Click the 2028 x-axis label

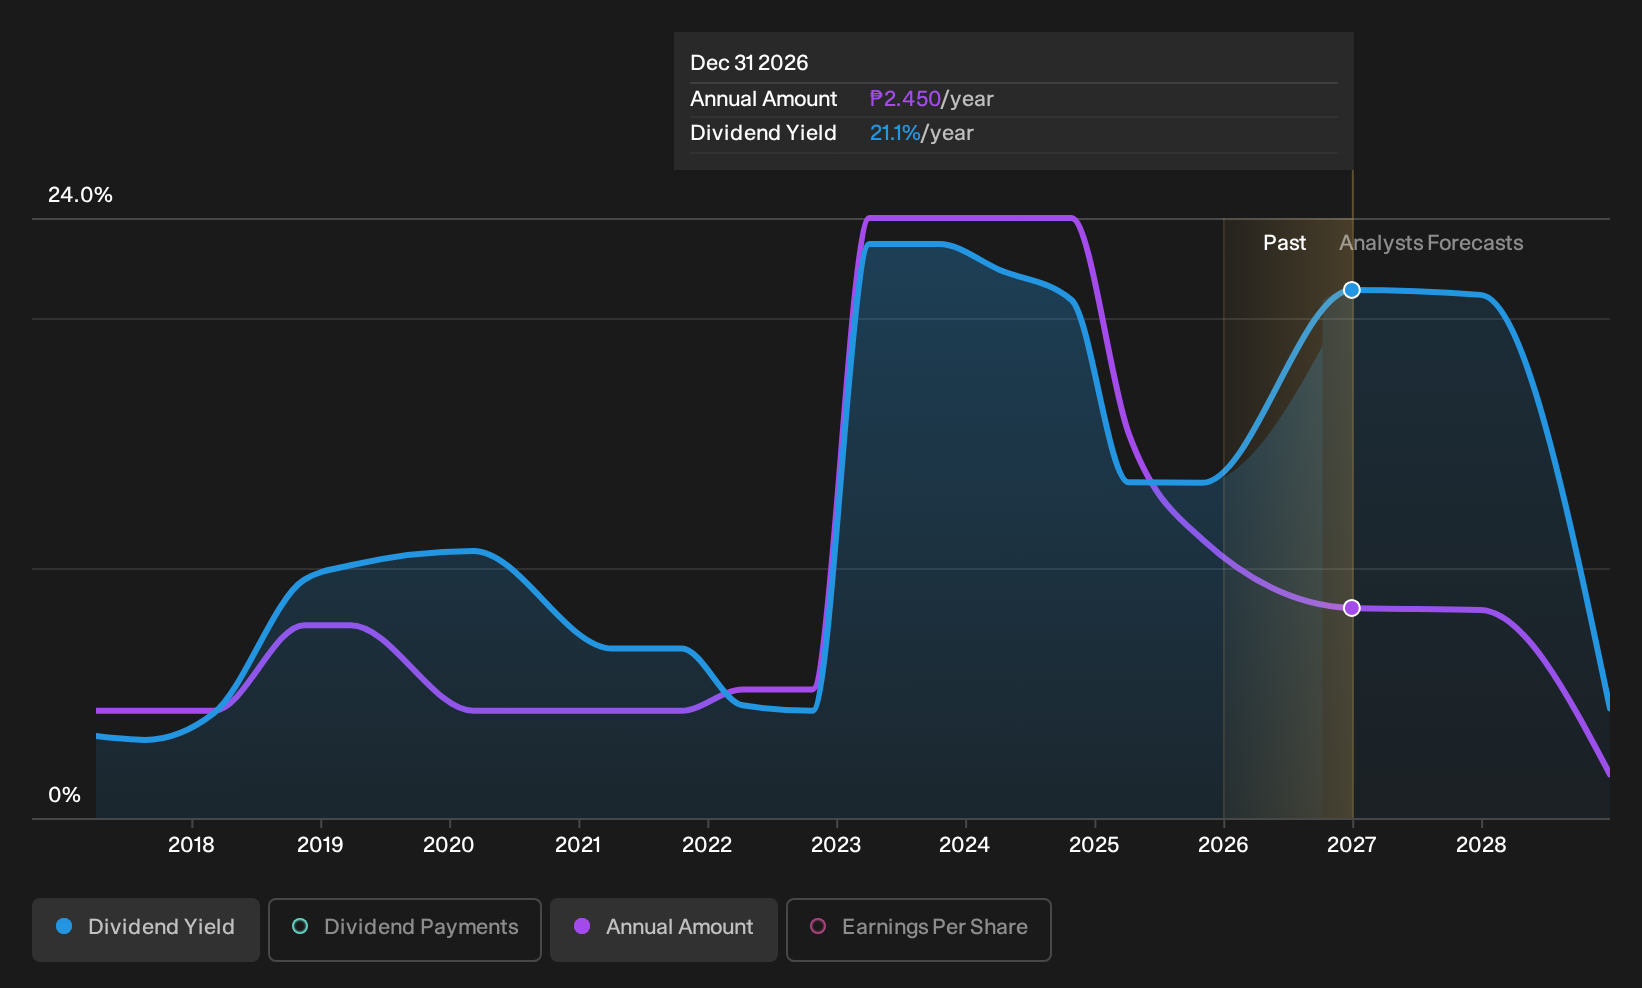1481,845
